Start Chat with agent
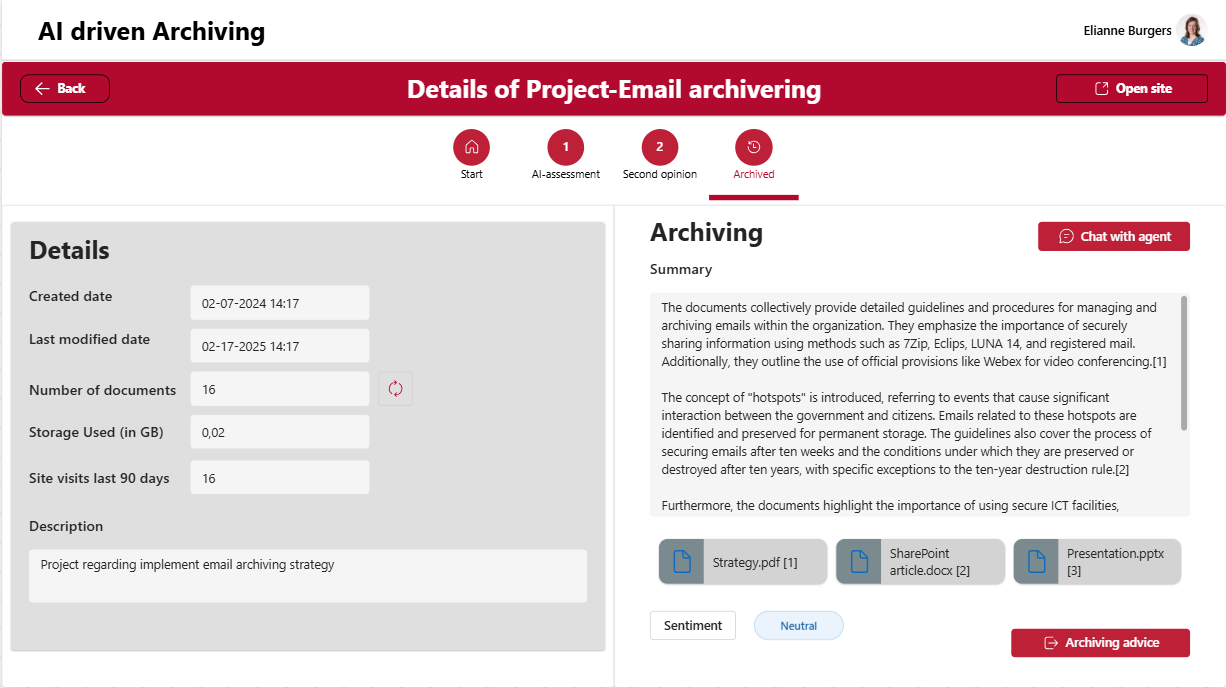1226x688 pixels. coord(1114,236)
